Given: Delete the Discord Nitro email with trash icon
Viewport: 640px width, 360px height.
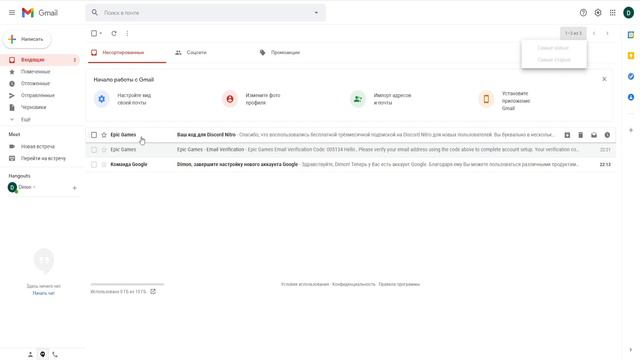Looking at the screenshot, I should tap(580, 135).
